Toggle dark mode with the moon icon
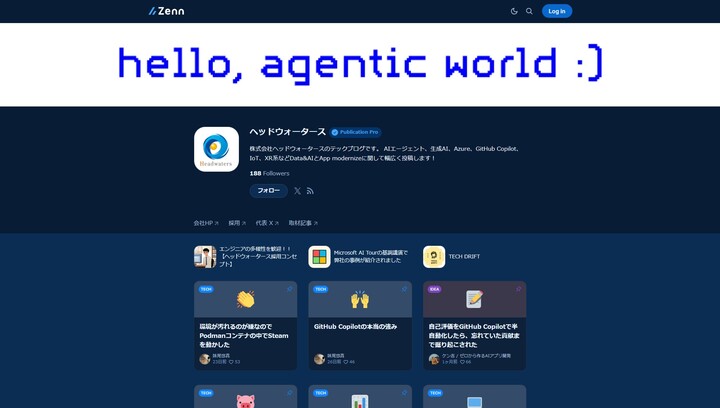 tap(514, 11)
